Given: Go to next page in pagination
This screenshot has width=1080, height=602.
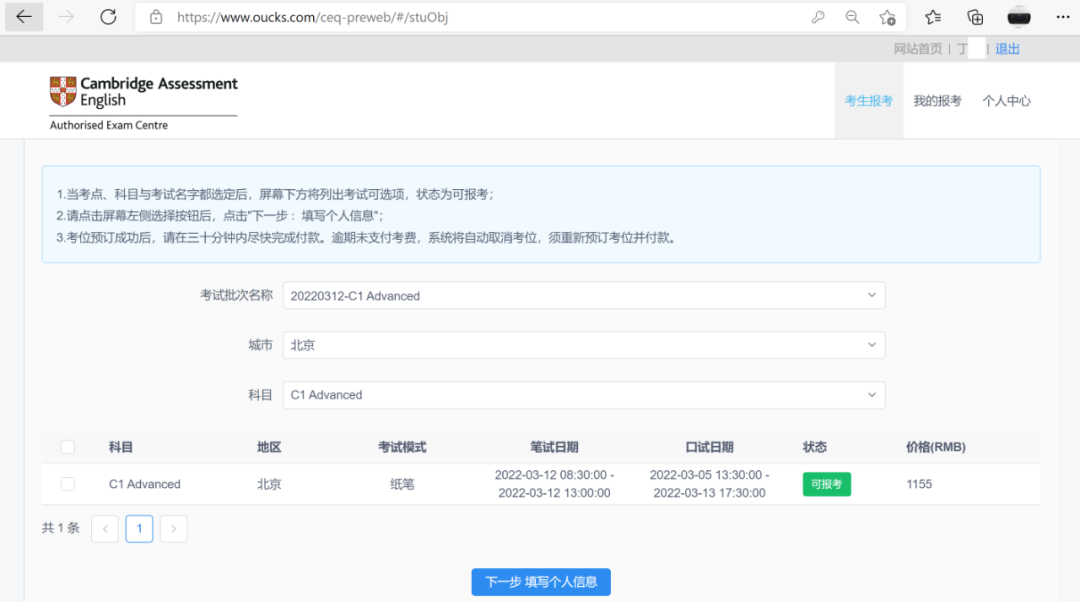Looking at the screenshot, I should pyautogui.click(x=174, y=529).
